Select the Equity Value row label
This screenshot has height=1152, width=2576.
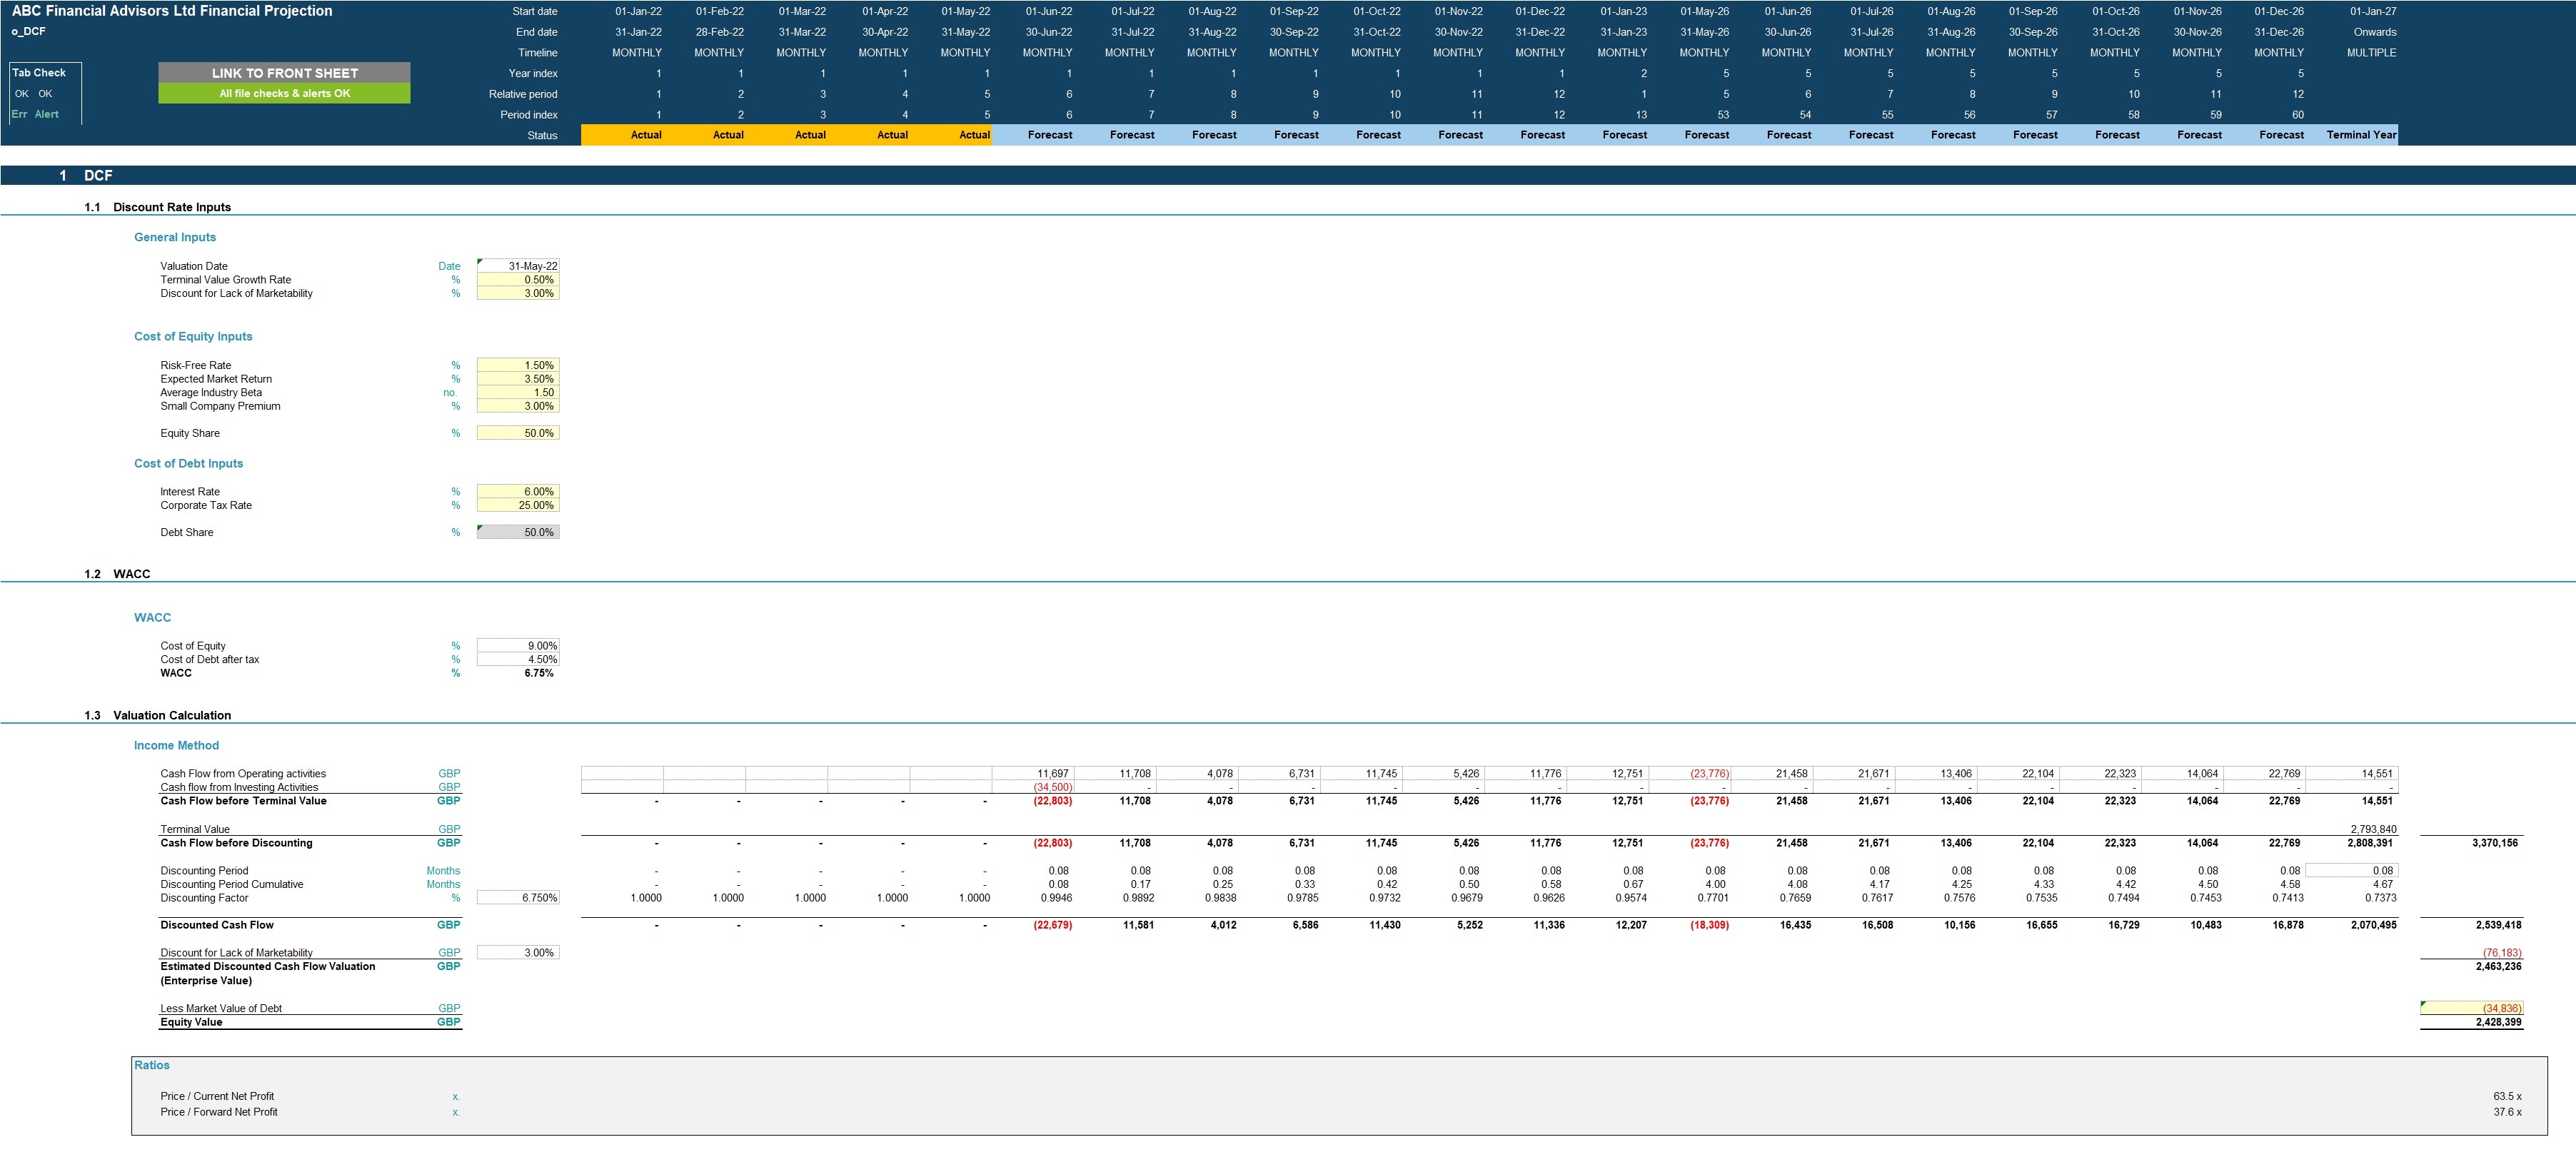tap(191, 1022)
